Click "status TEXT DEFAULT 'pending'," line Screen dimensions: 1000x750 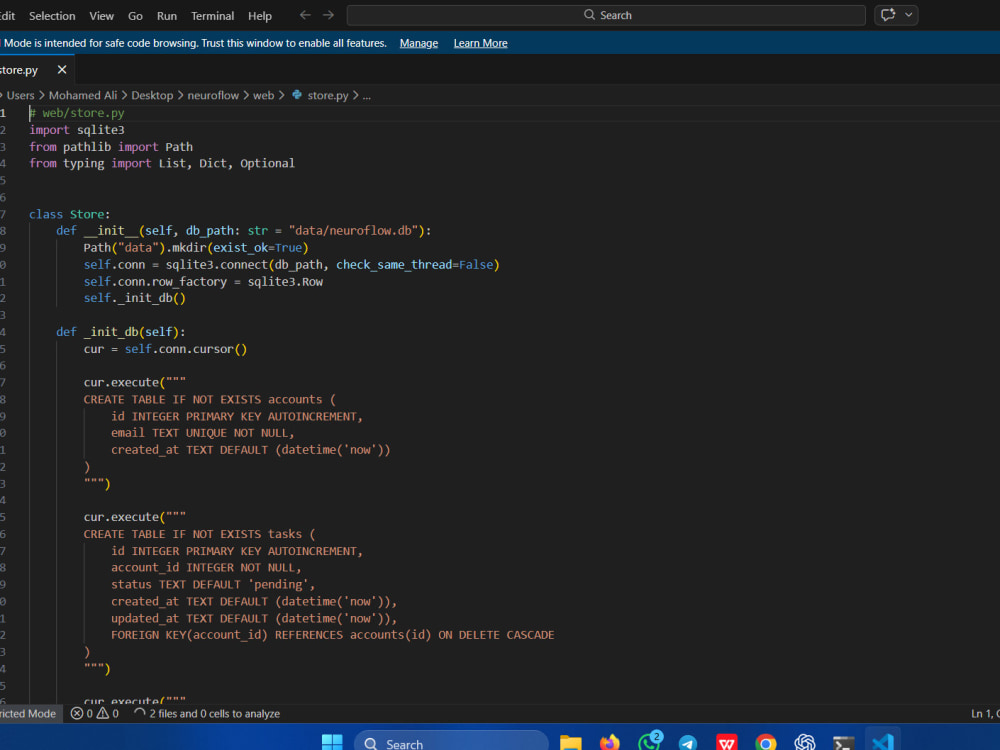coord(213,585)
